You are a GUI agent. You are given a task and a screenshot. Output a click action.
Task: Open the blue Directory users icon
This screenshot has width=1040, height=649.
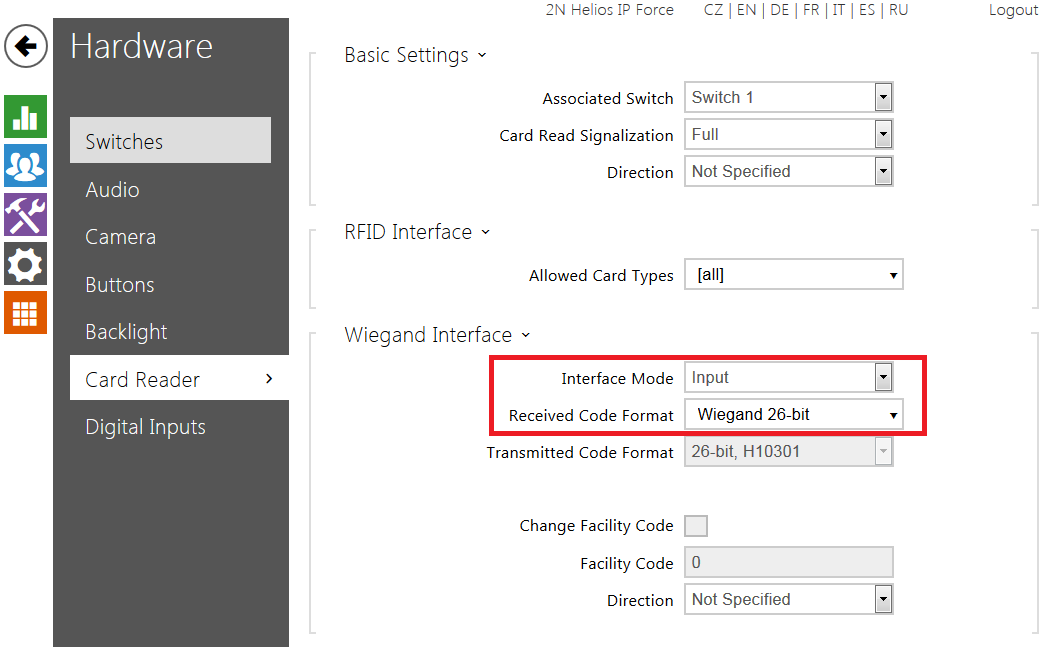point(26,166)
